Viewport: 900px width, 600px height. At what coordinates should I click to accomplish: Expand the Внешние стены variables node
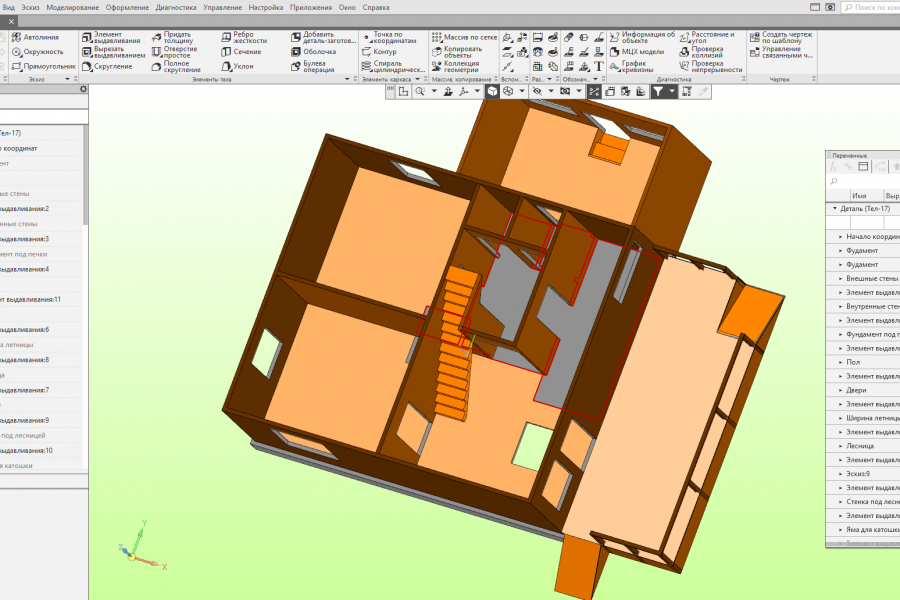tap(841, 278)
